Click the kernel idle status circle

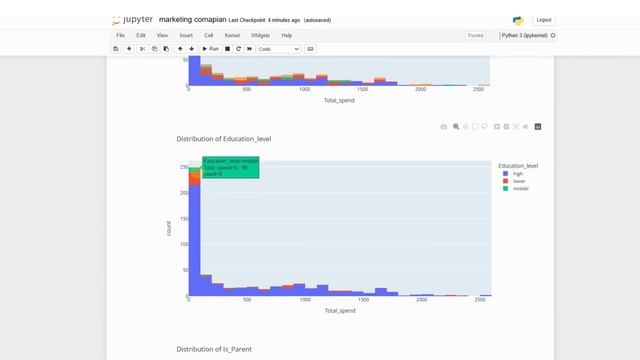[553, 36]
